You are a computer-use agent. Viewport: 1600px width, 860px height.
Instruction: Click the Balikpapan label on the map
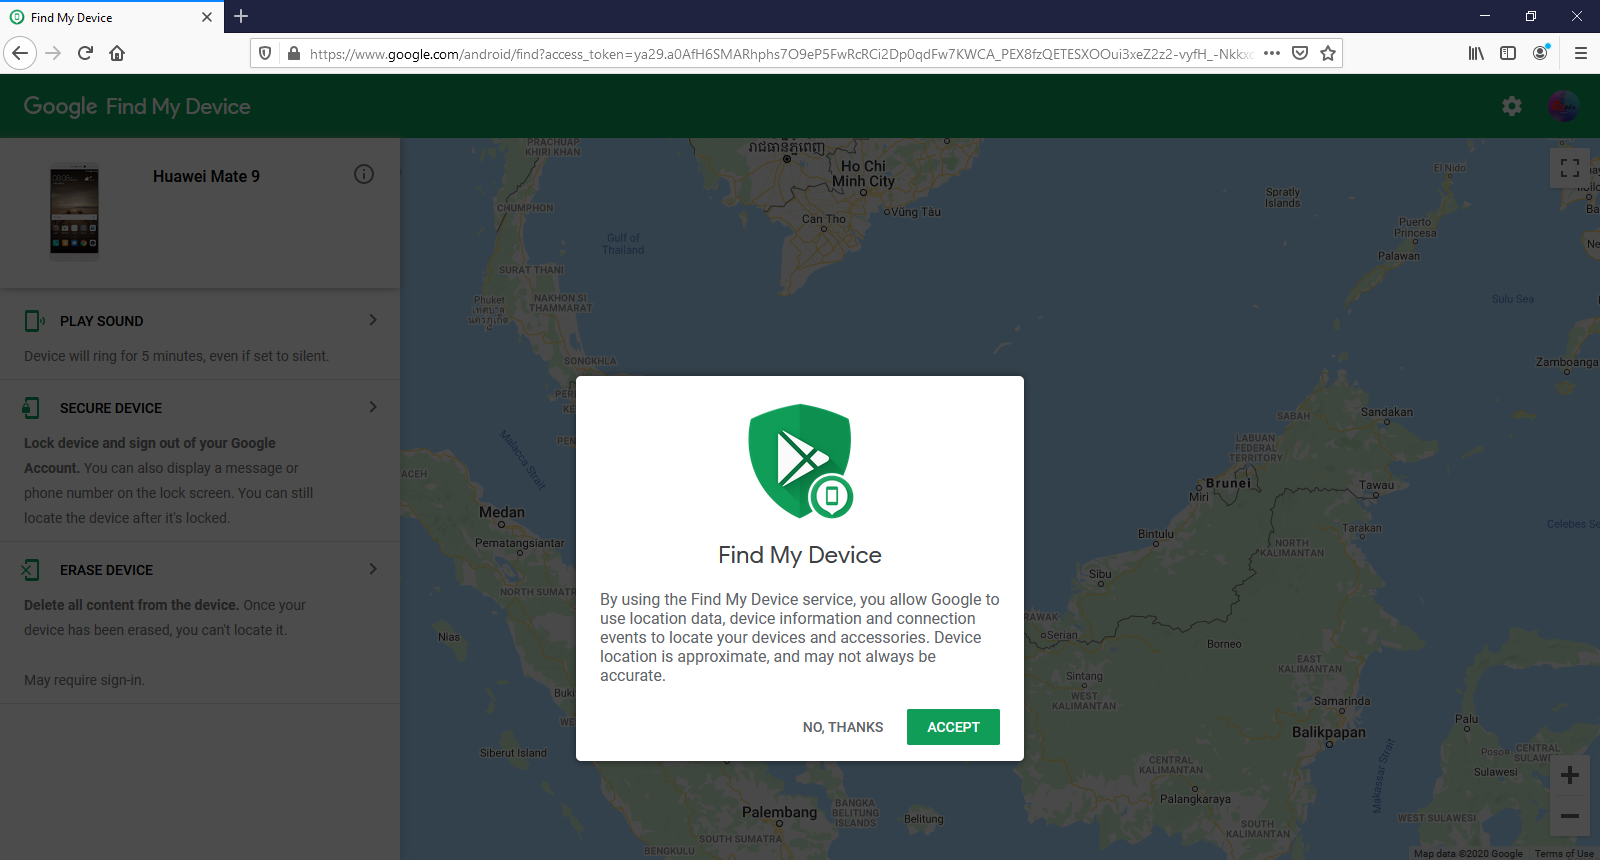point(1328,732)
